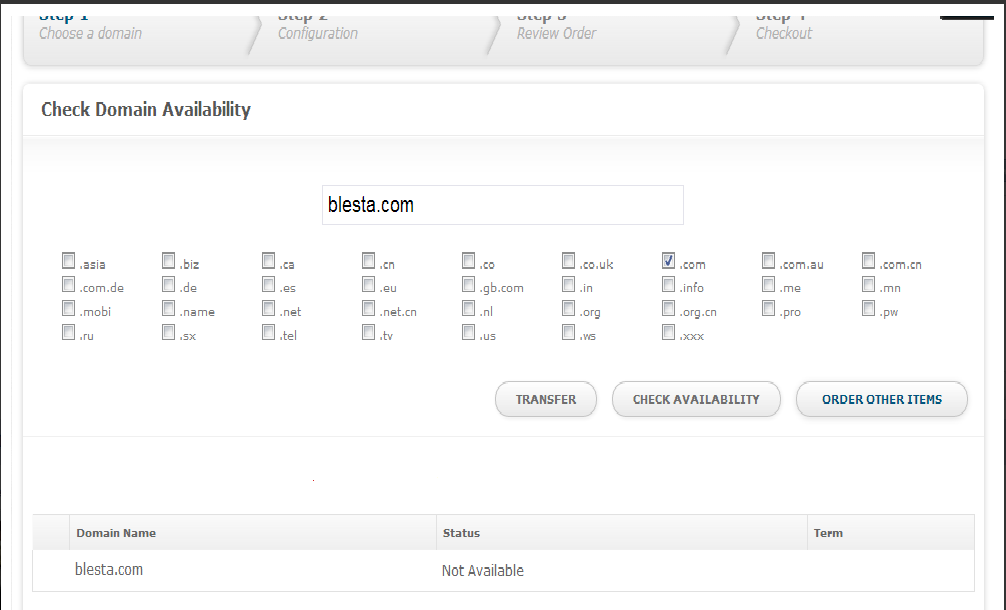Enable the .asia extension checkbox

[69, 260]
